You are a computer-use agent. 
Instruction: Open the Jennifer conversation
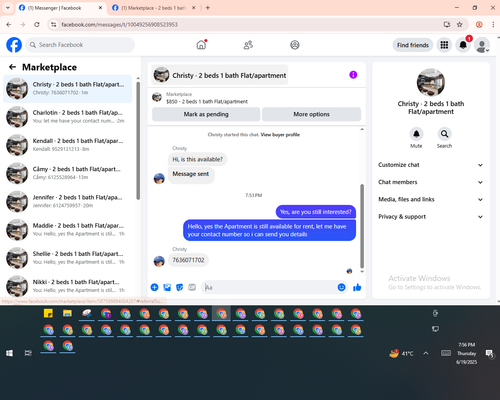click(x=68, y=201)
